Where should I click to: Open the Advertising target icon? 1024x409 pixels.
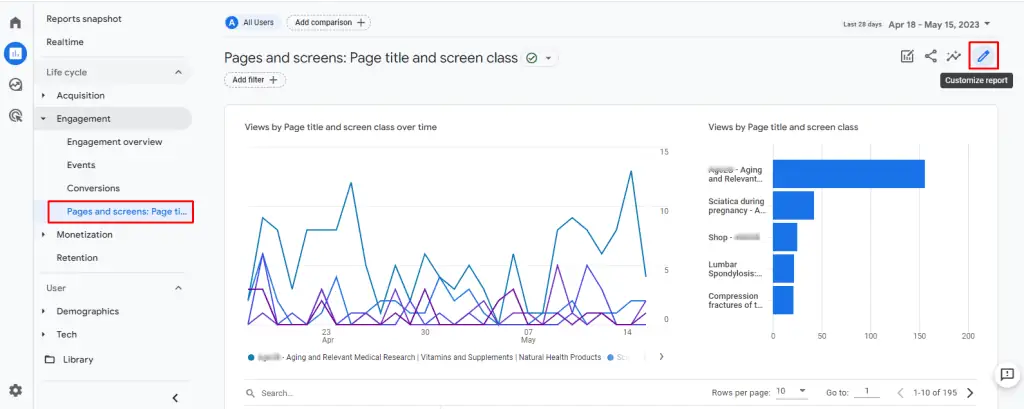(x=15, y=116)
